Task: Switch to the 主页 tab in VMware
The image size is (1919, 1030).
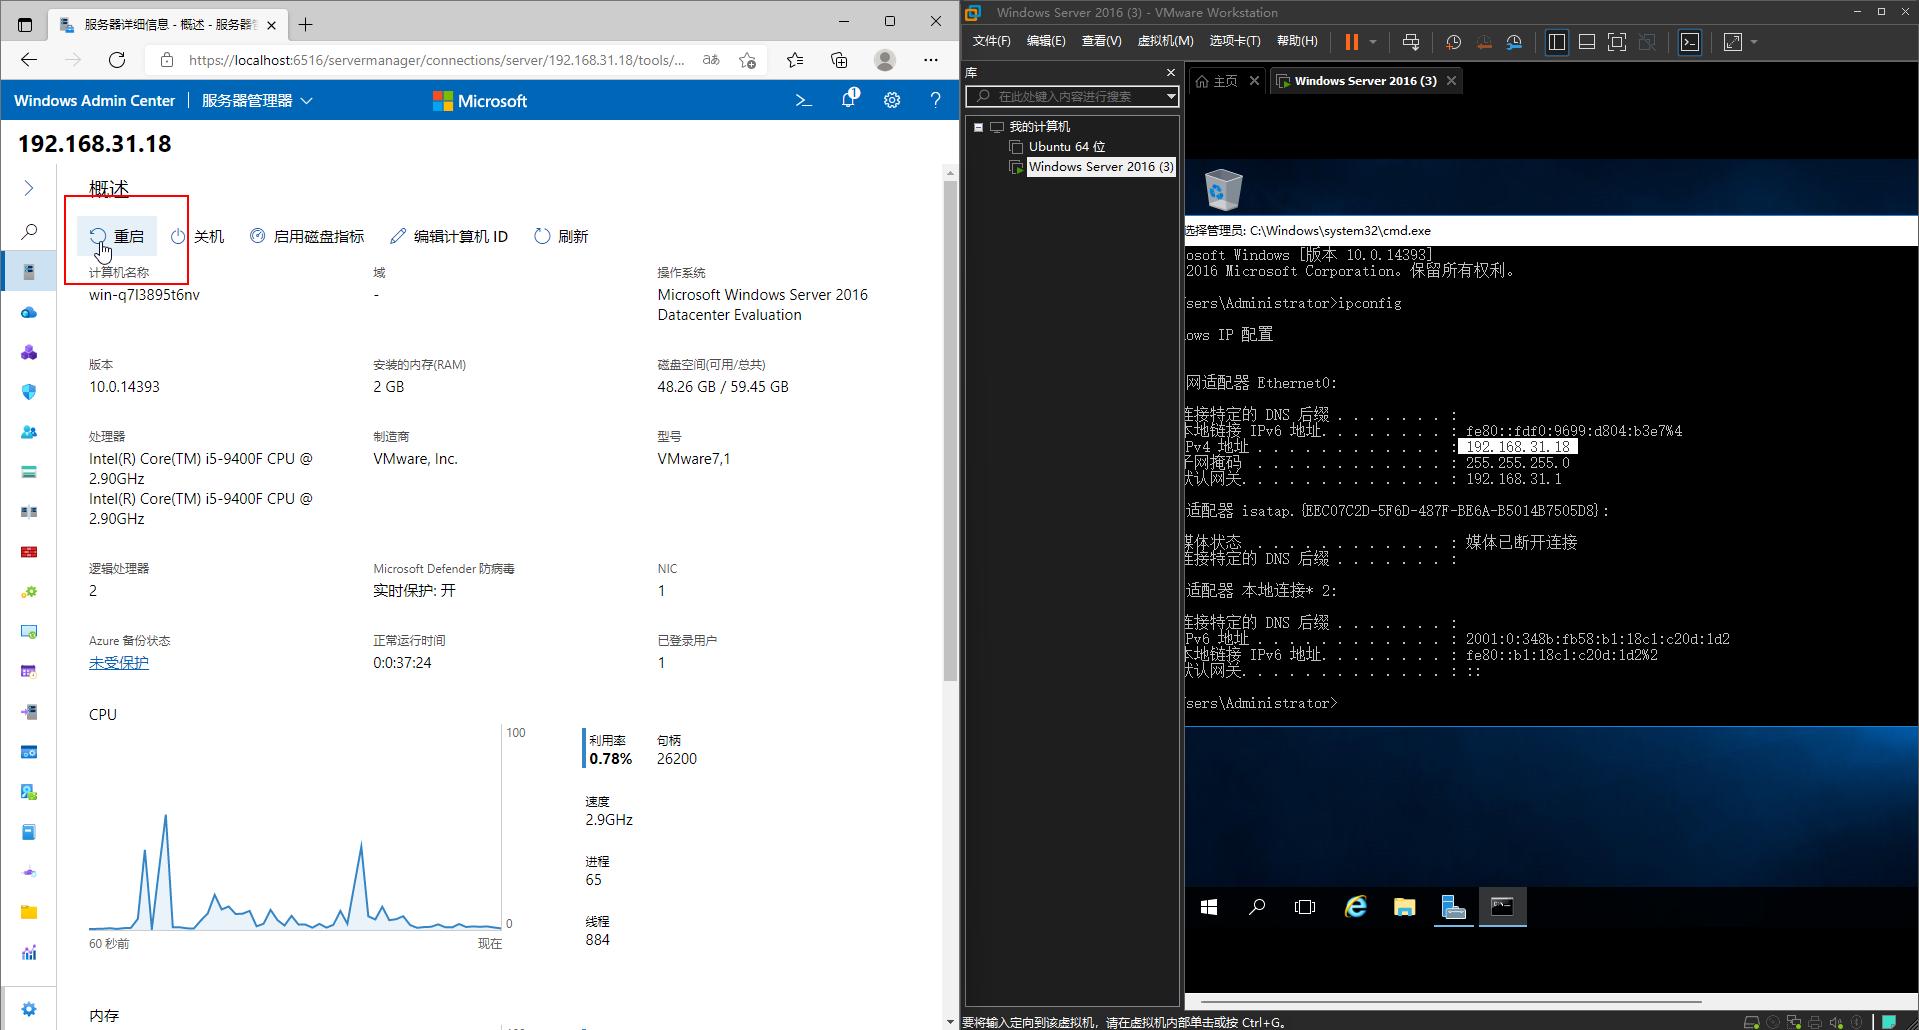Action: click(1218, 81)
